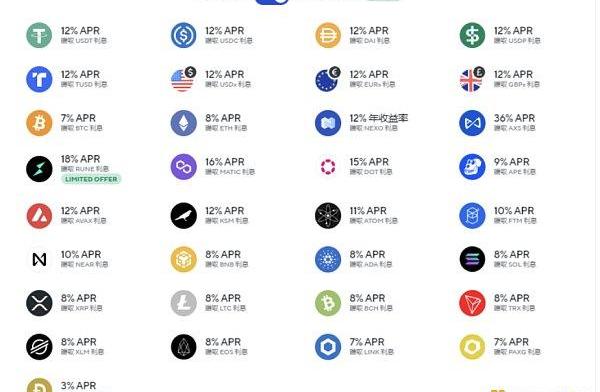Click the orange Bitcoin BTC icon
600x392 pixels.
(39, 123)
